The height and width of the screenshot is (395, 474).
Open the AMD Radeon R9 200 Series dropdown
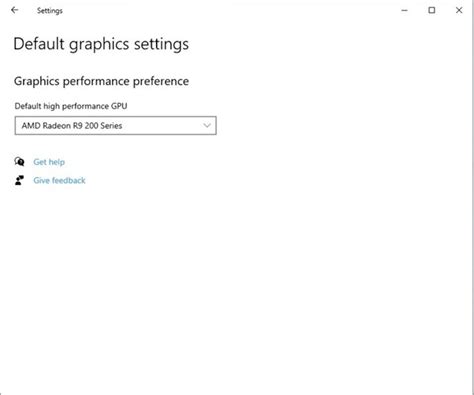116,126
